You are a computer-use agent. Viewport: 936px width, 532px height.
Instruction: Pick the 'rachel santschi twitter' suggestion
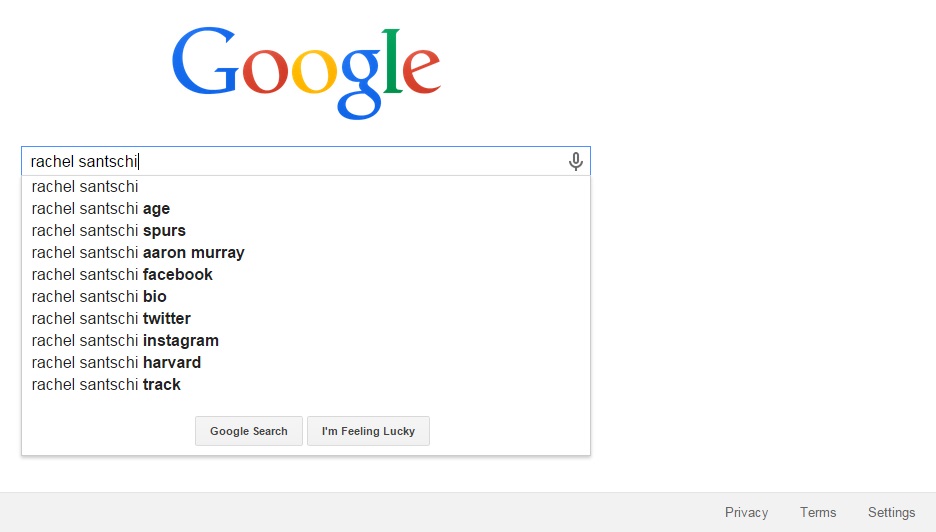pyautogui.click(x=306, y=319)
